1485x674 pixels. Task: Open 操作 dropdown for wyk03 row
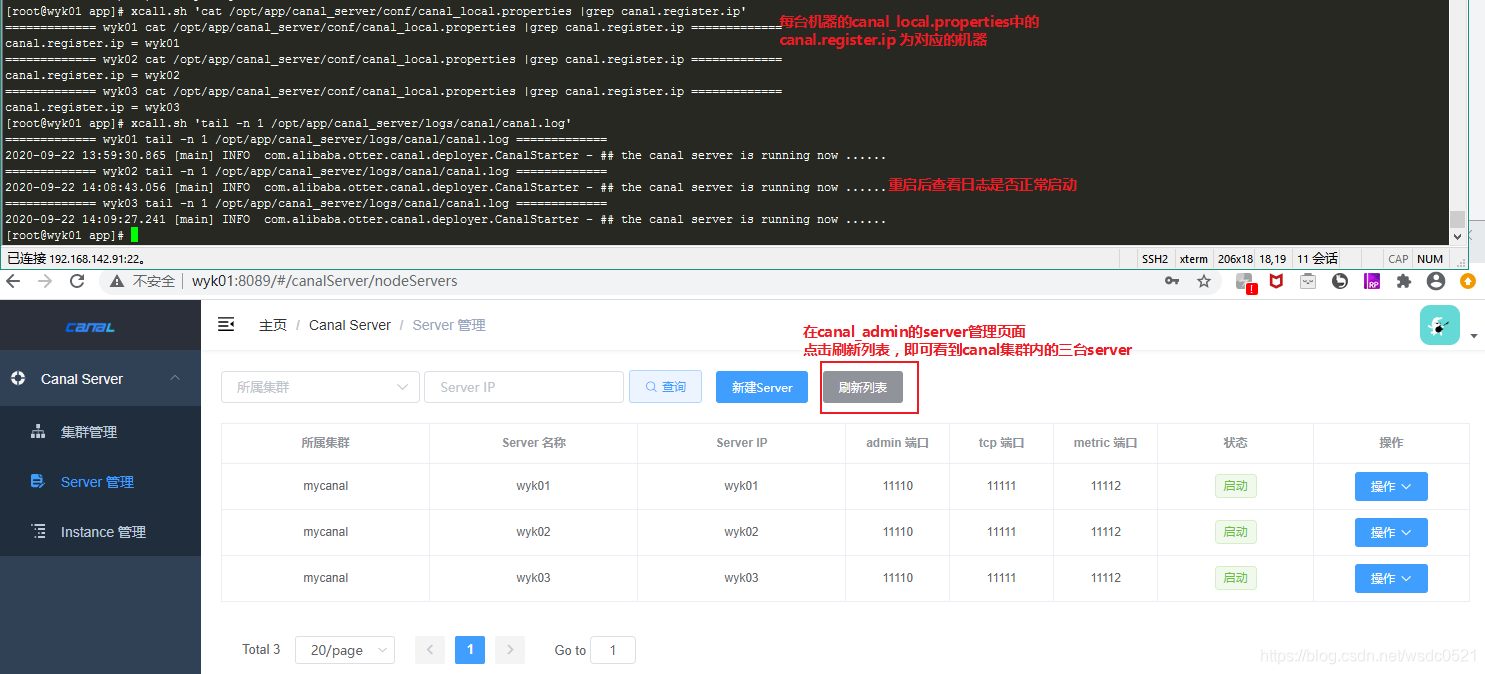click(x=1391, y=578)
